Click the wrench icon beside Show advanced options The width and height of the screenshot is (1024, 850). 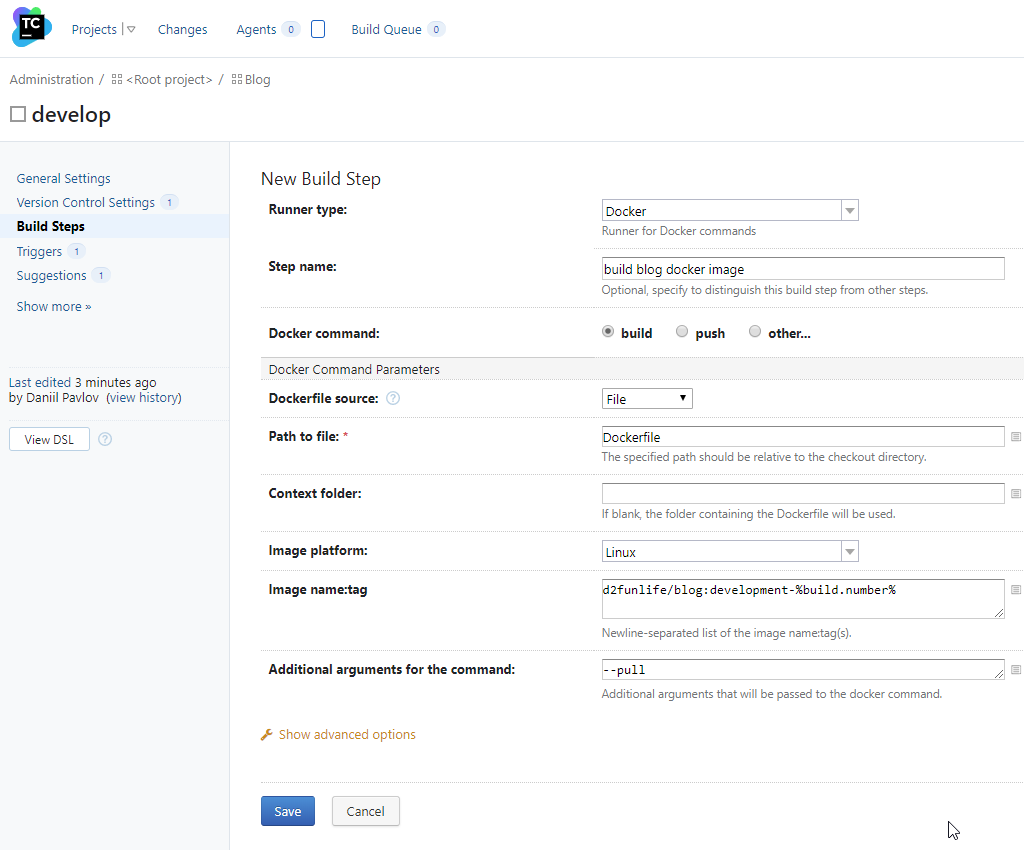267,734
